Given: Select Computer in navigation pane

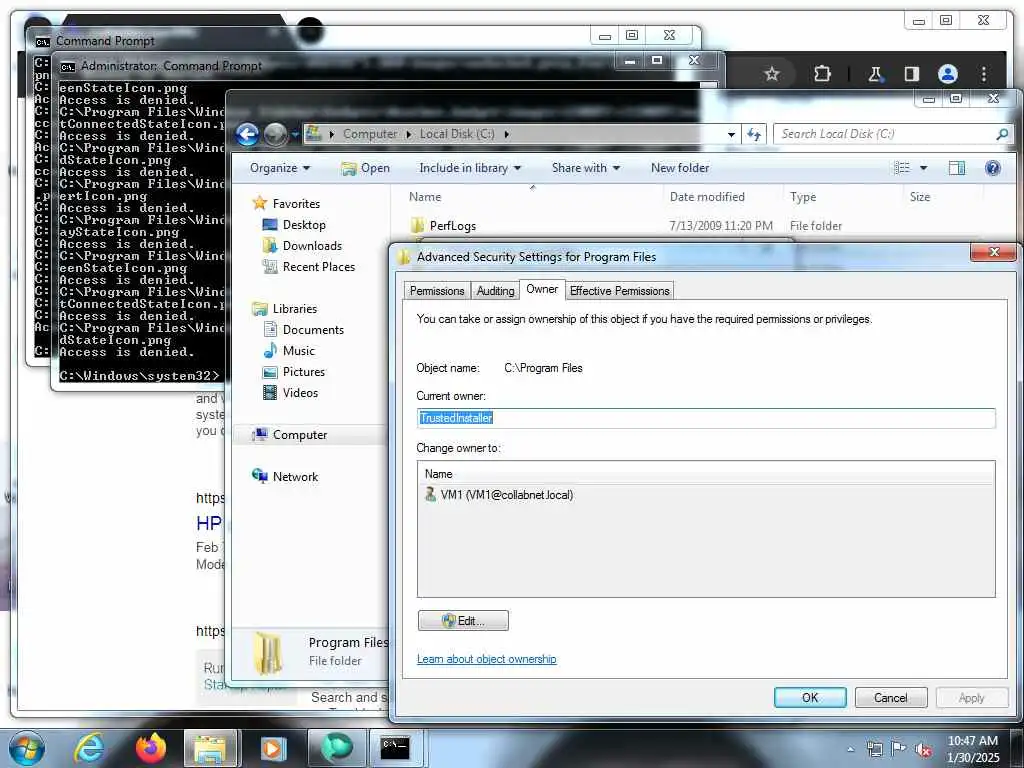Looking at the screenshot, I should pyautogui.click(x=290, y=435).
